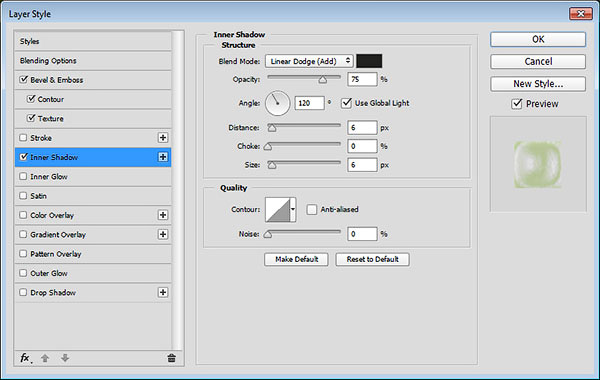Click the New Style... button
The image size is (600, 380).
pyautogui.click(x=538, y=84)
